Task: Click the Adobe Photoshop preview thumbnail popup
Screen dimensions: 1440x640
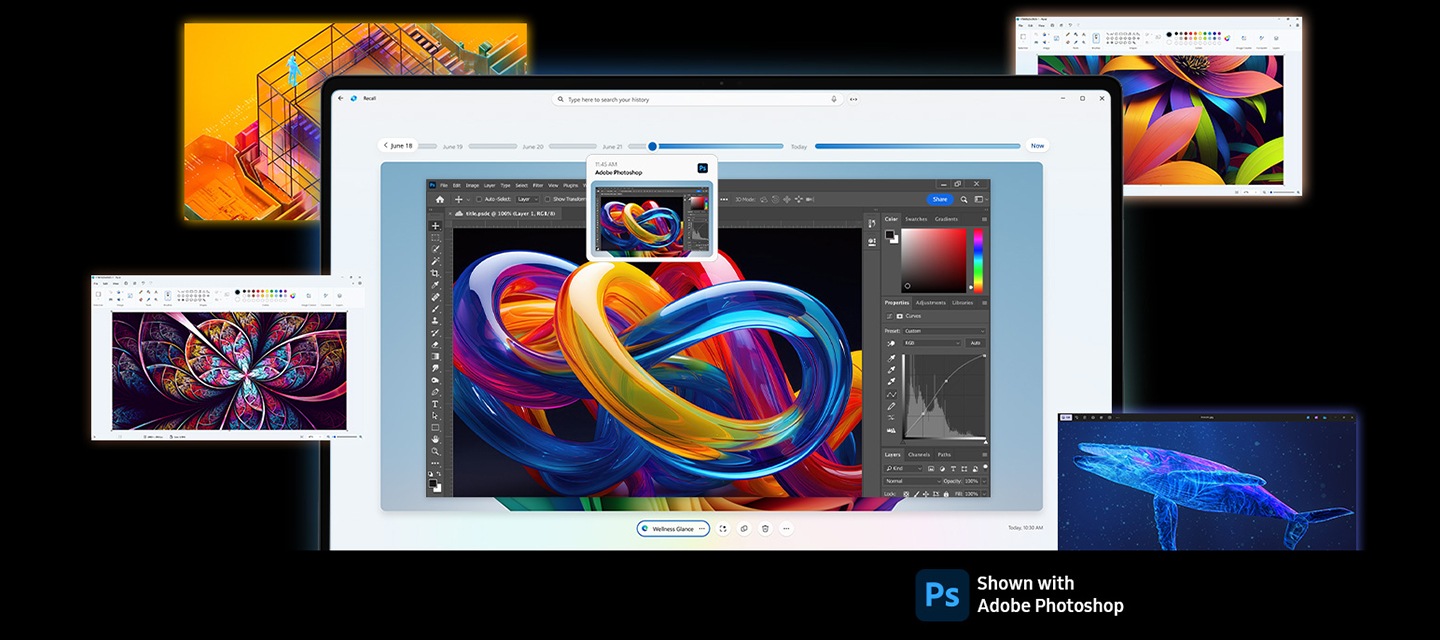Action: point(652,208)
